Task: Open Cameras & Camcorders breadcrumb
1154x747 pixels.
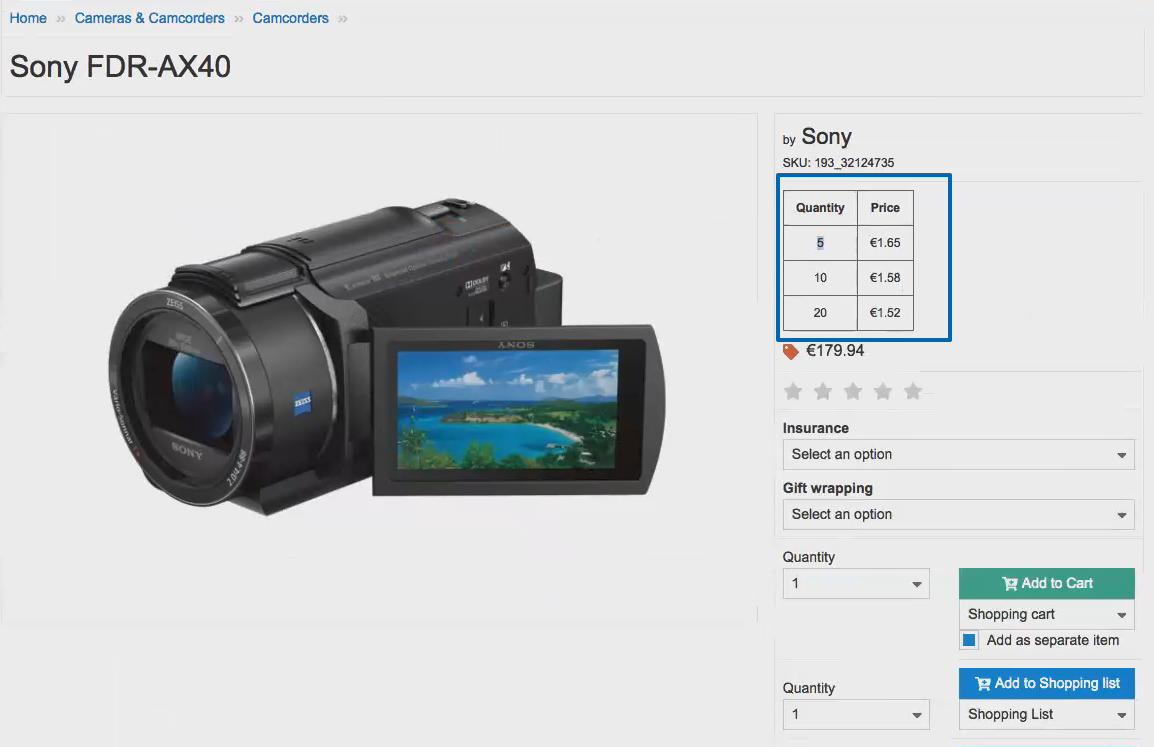Action: [149, 18]
